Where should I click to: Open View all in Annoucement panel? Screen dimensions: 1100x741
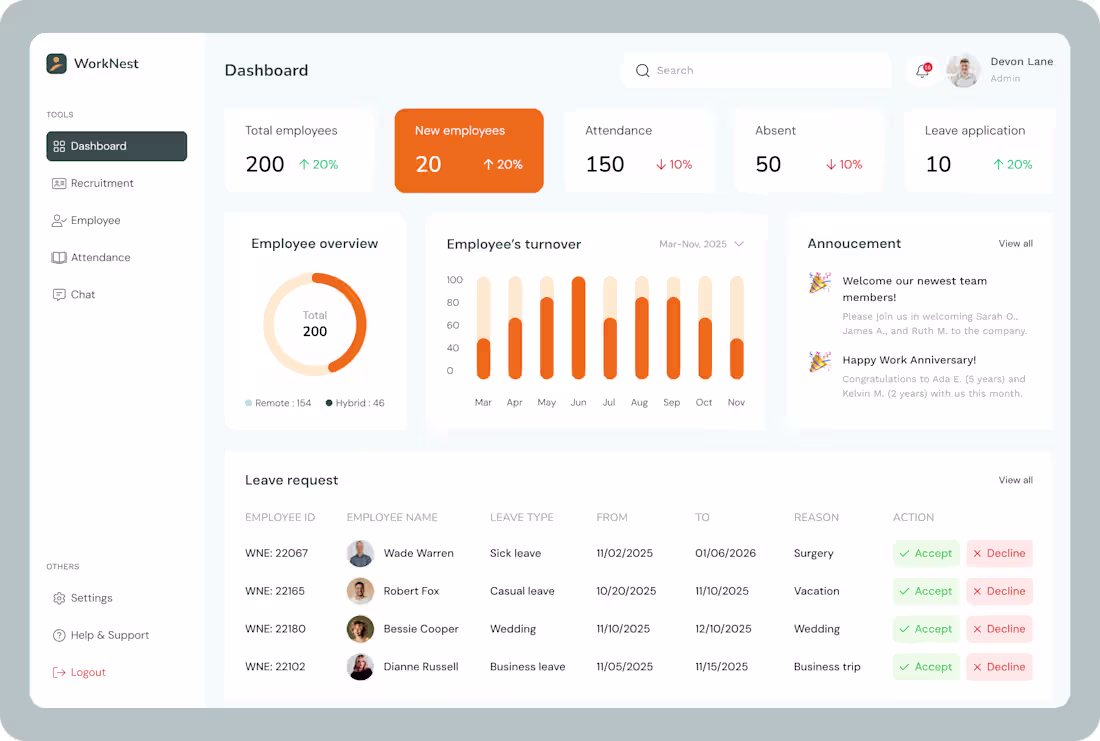(x=1015, y=243)
